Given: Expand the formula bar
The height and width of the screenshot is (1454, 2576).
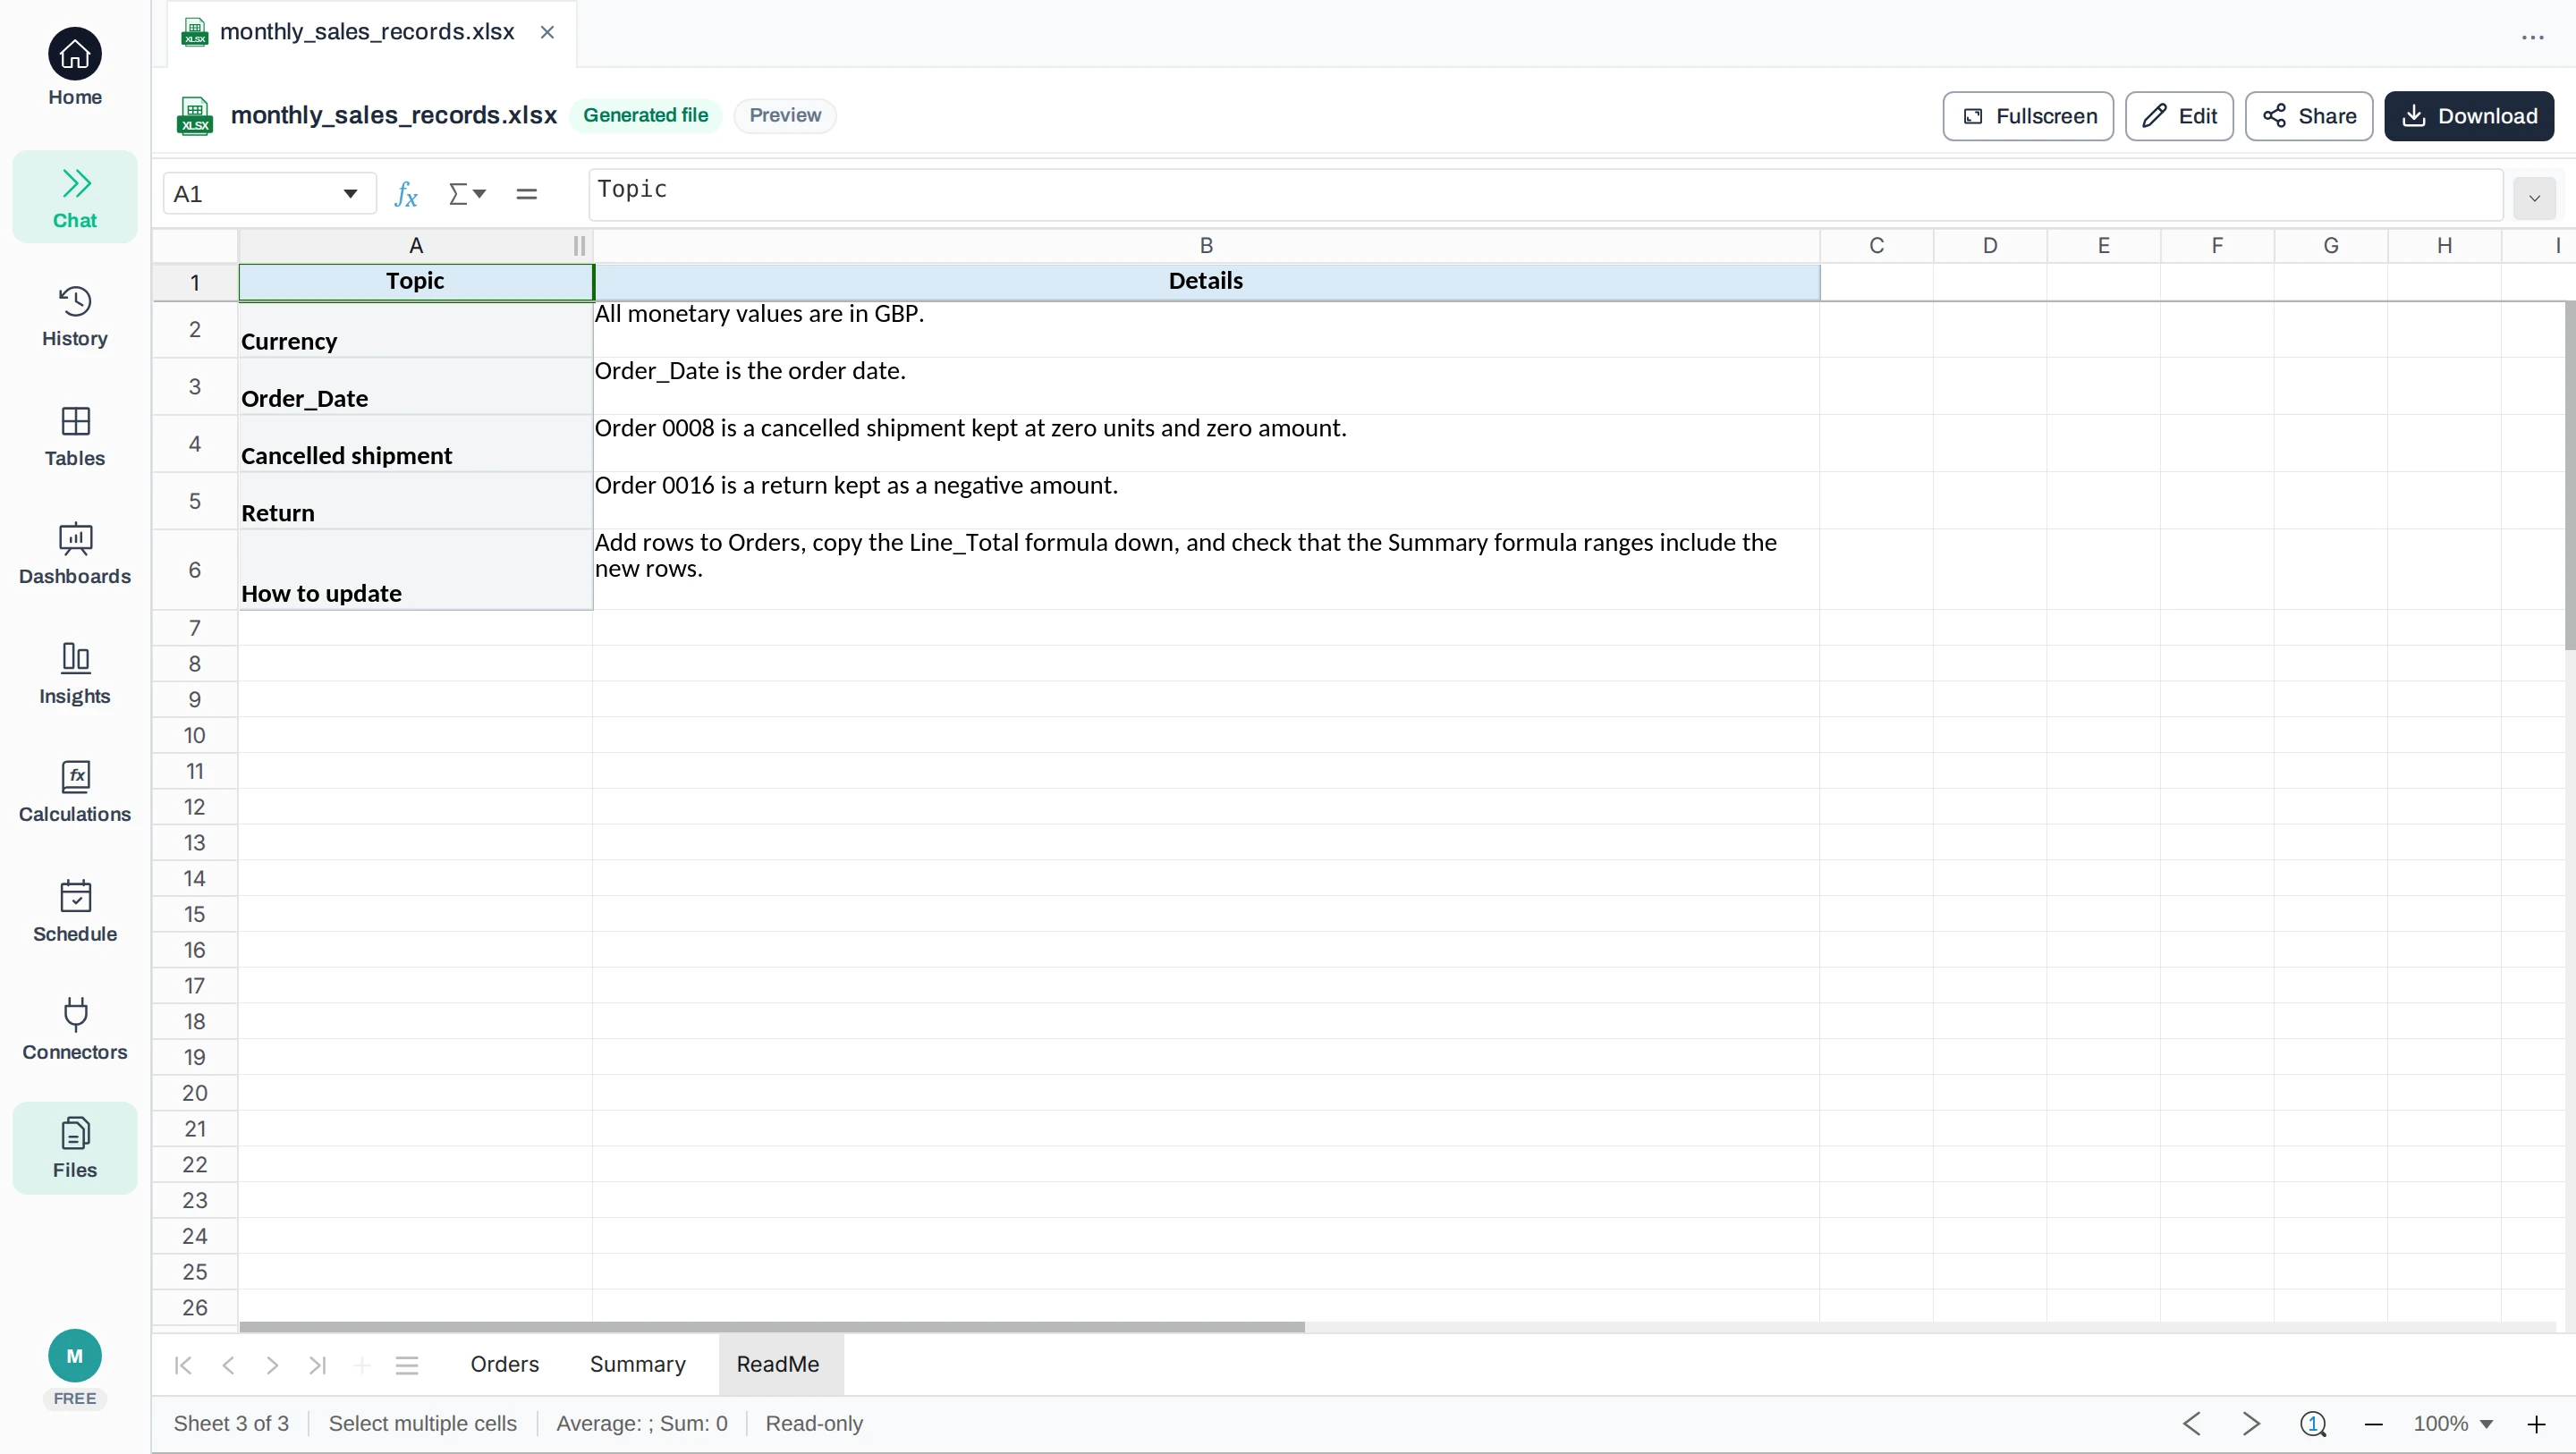Looking at the screenshot, I should click(2534, 198).
